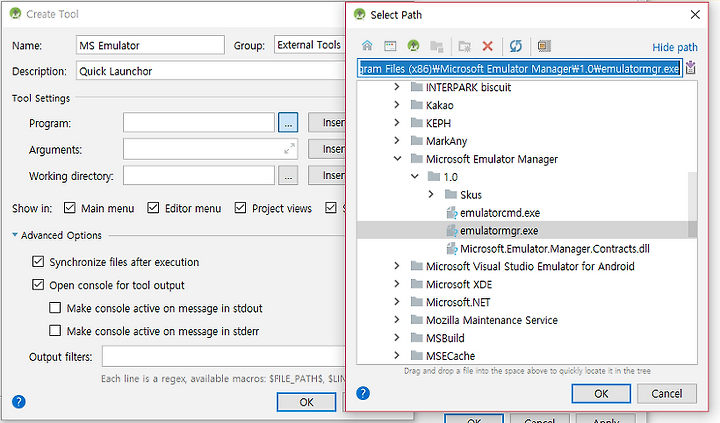Expand Mozilla Maintenance Service folder
Image resolution: width=720 pixels, height=423 pixels.
[x=397, y=320]
